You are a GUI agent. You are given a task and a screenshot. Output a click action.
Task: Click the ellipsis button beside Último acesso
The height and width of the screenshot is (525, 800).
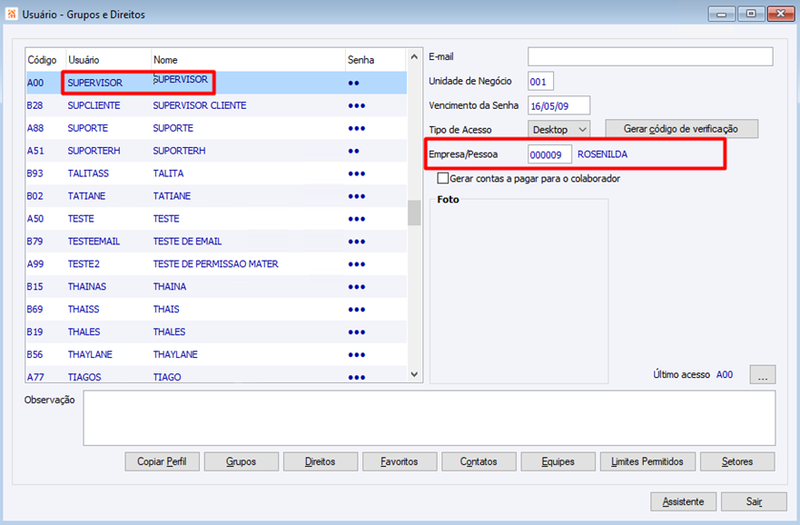(762, 374)
